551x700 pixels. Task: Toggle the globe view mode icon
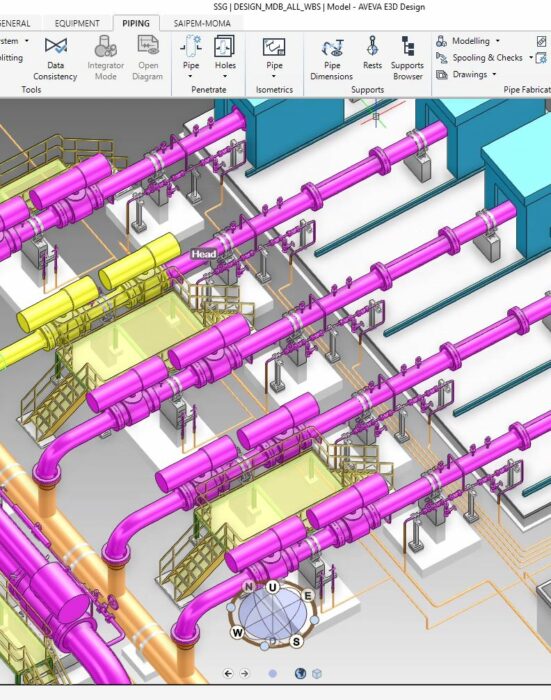pyautogui.click(x=300, y=673)
